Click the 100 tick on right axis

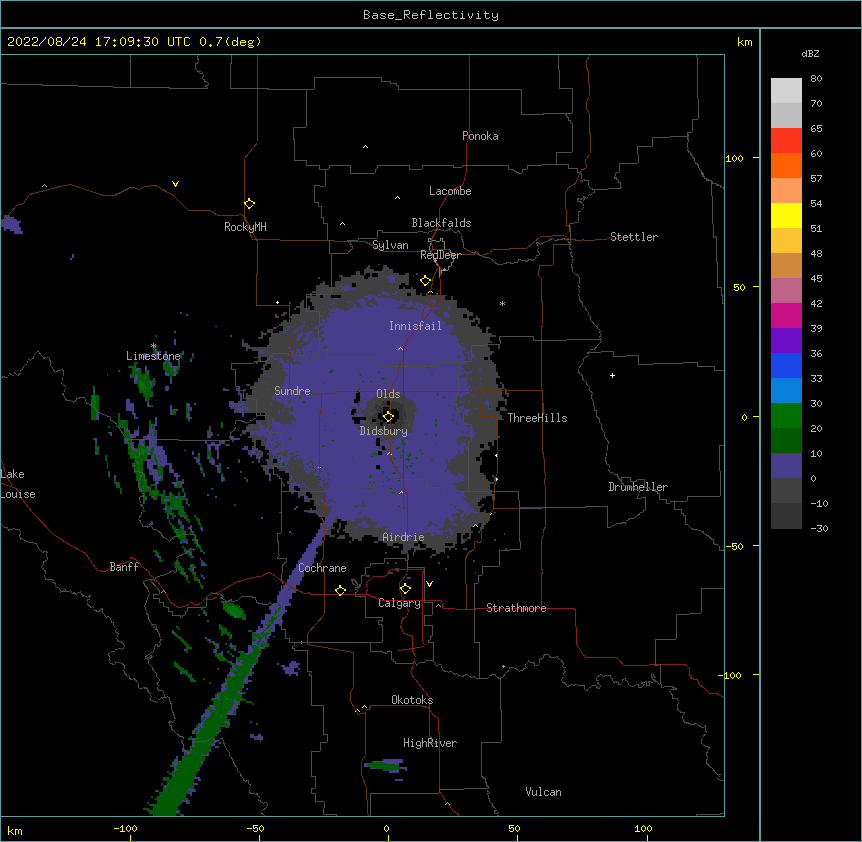coord(734,158)
